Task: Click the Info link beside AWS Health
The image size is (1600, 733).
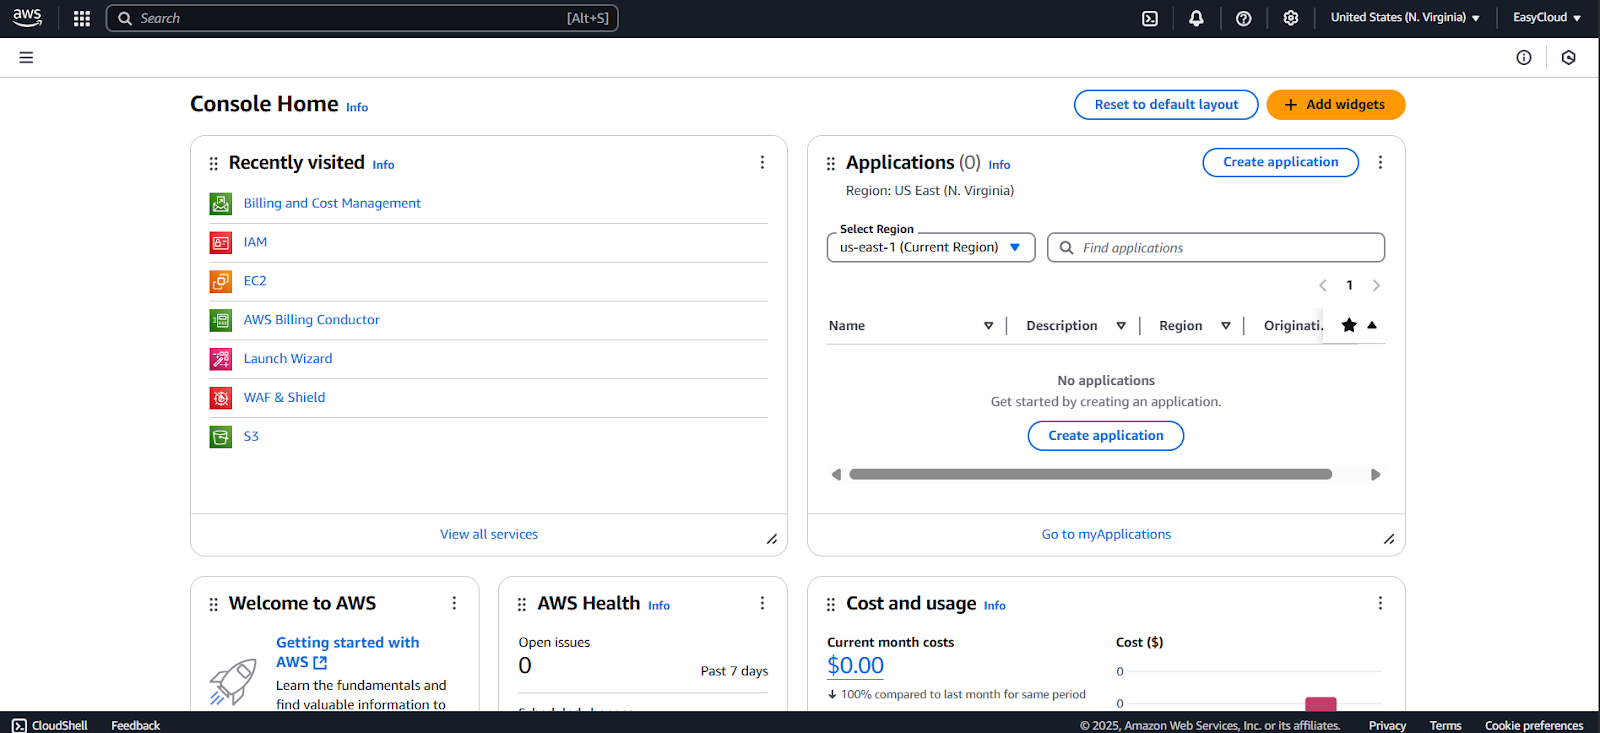Action: [x=659, y=606]
